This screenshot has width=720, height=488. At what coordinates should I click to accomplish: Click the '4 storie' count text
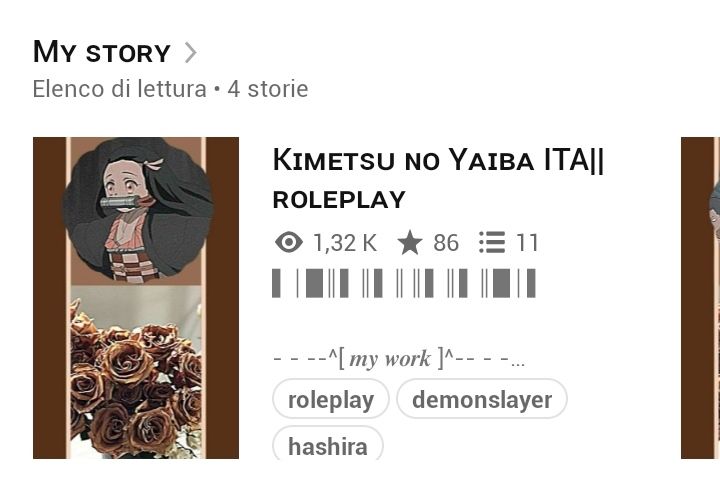pyautogui.click(x=268, y=89)
